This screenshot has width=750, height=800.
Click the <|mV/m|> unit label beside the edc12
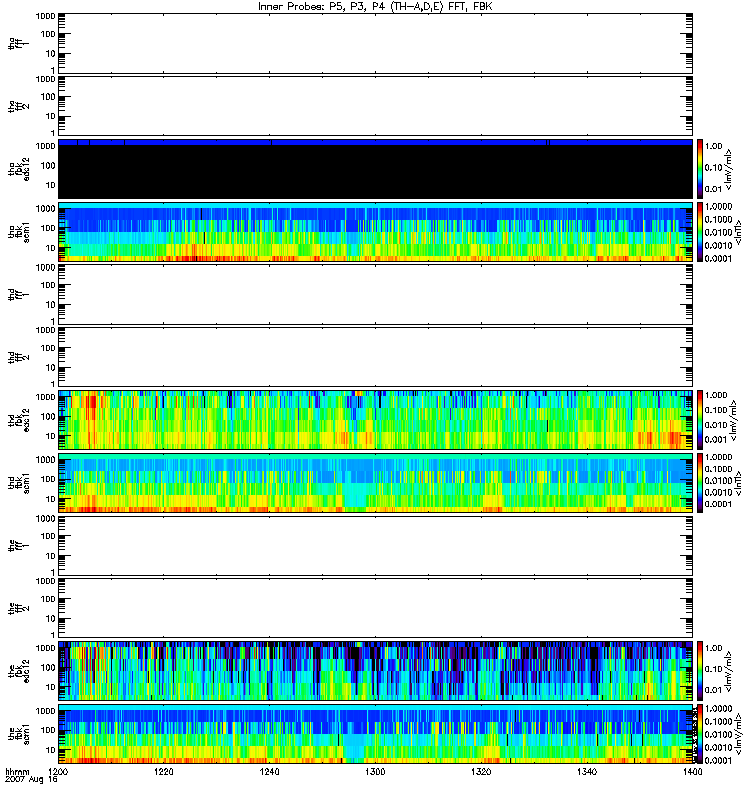(x=729, y=671)
